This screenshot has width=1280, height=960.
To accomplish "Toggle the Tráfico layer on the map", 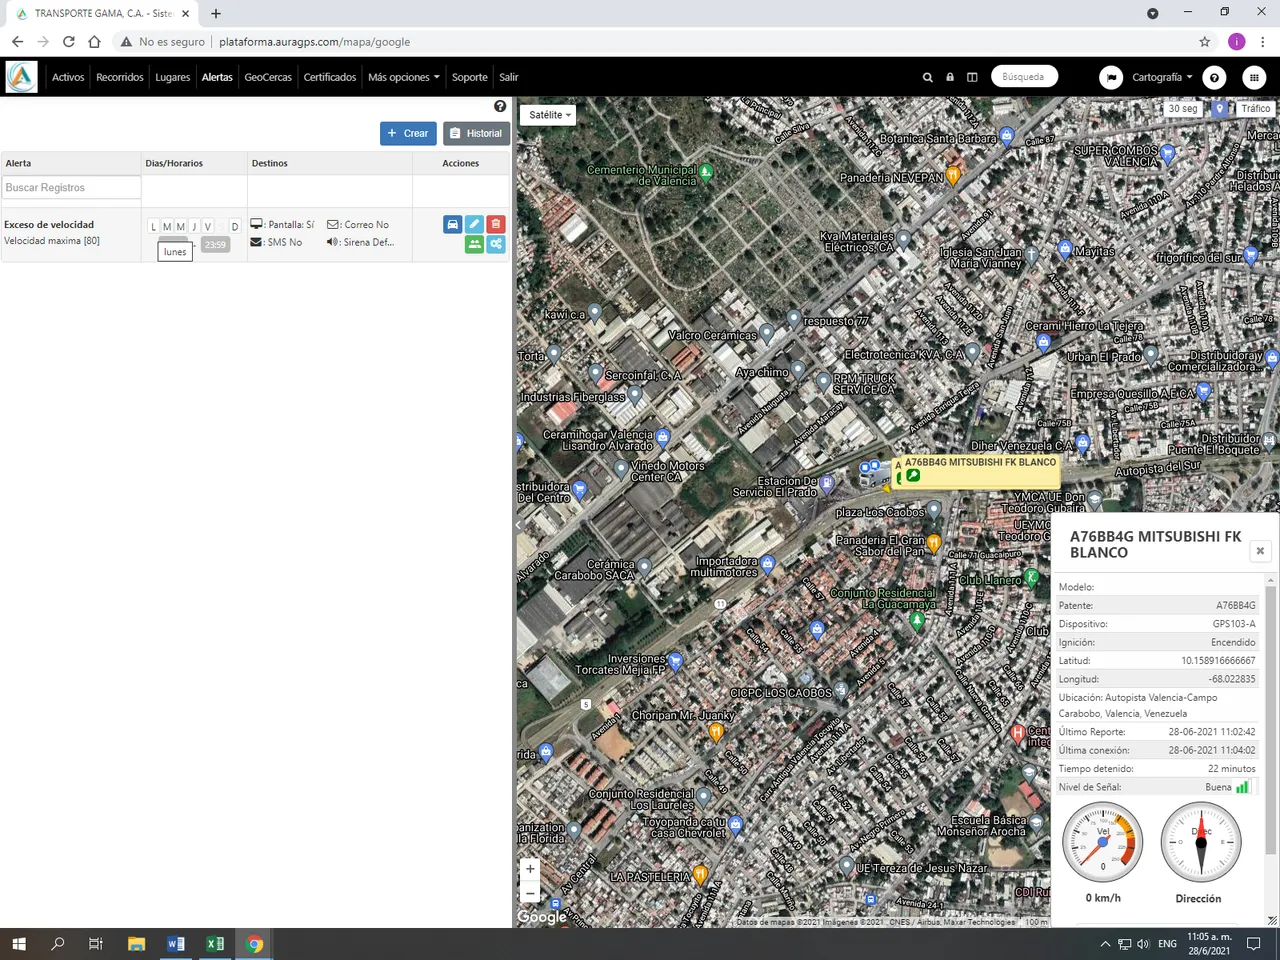I will (x=1256, y=109).
